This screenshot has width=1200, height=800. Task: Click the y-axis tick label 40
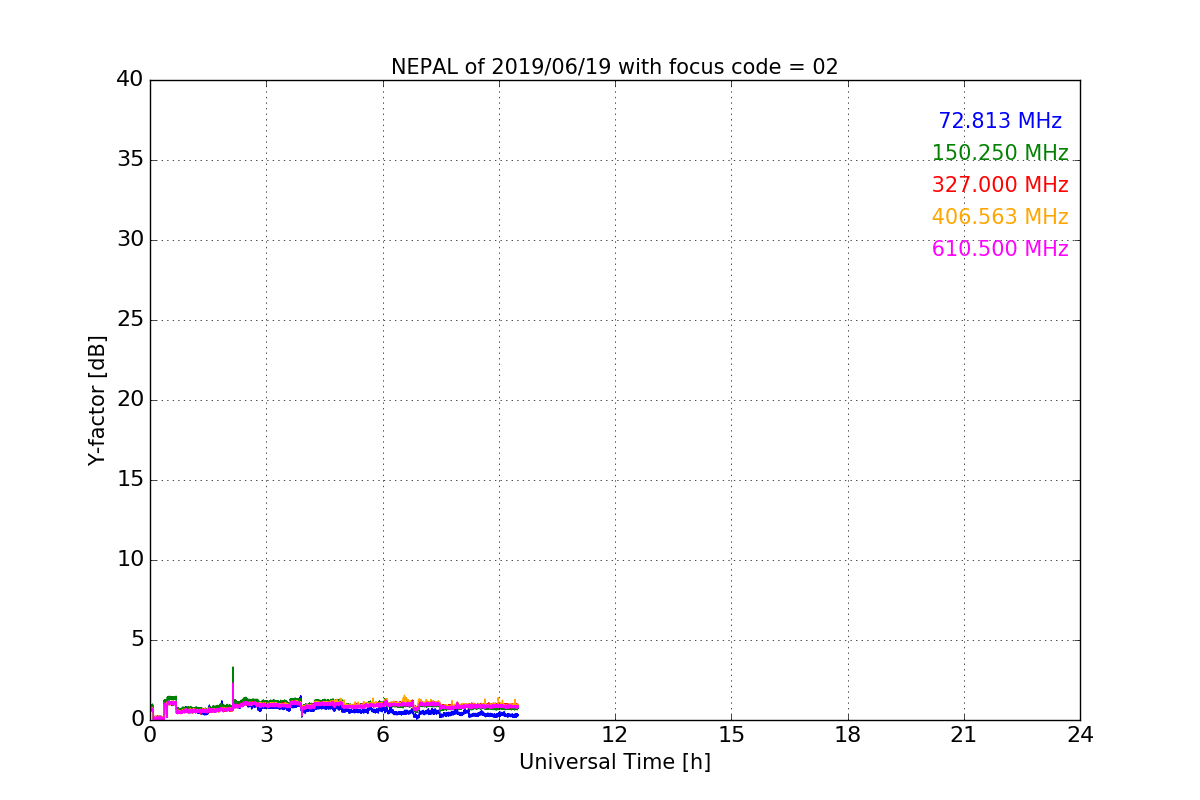pos(130,80)
